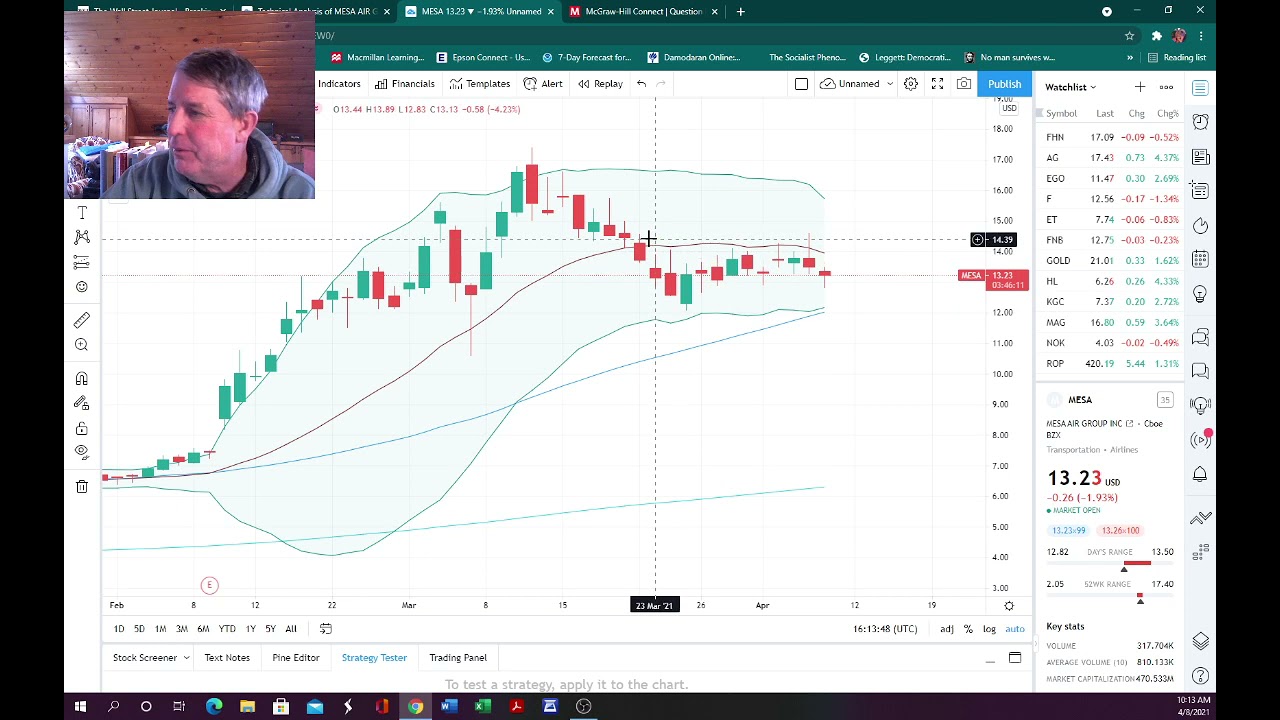The width and height of the screenshot is (1280, 720).
Task: Open the private chats icon
Action: point(1200,371)
